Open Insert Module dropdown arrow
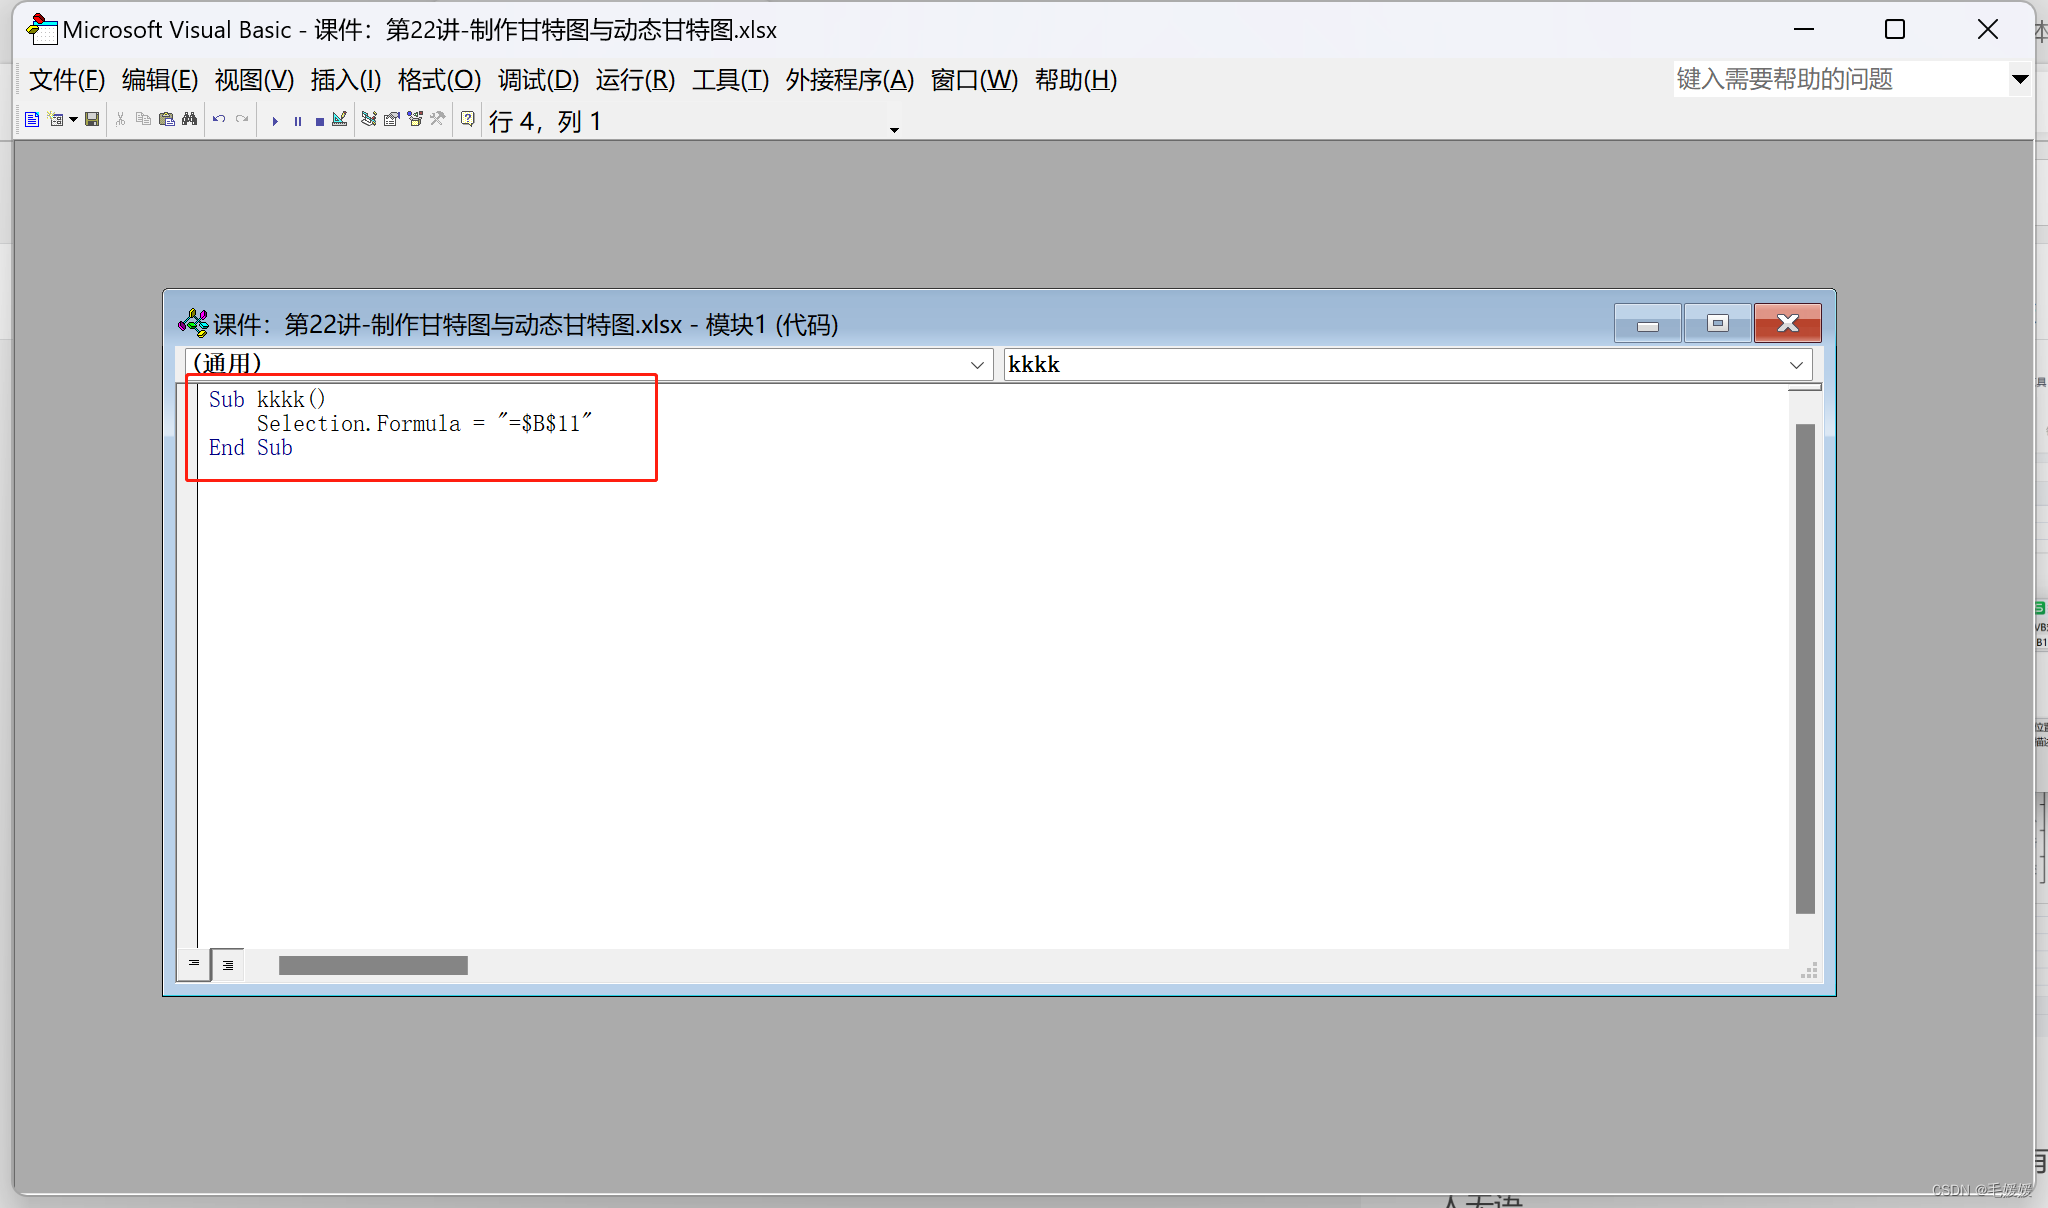 [73, 120]
